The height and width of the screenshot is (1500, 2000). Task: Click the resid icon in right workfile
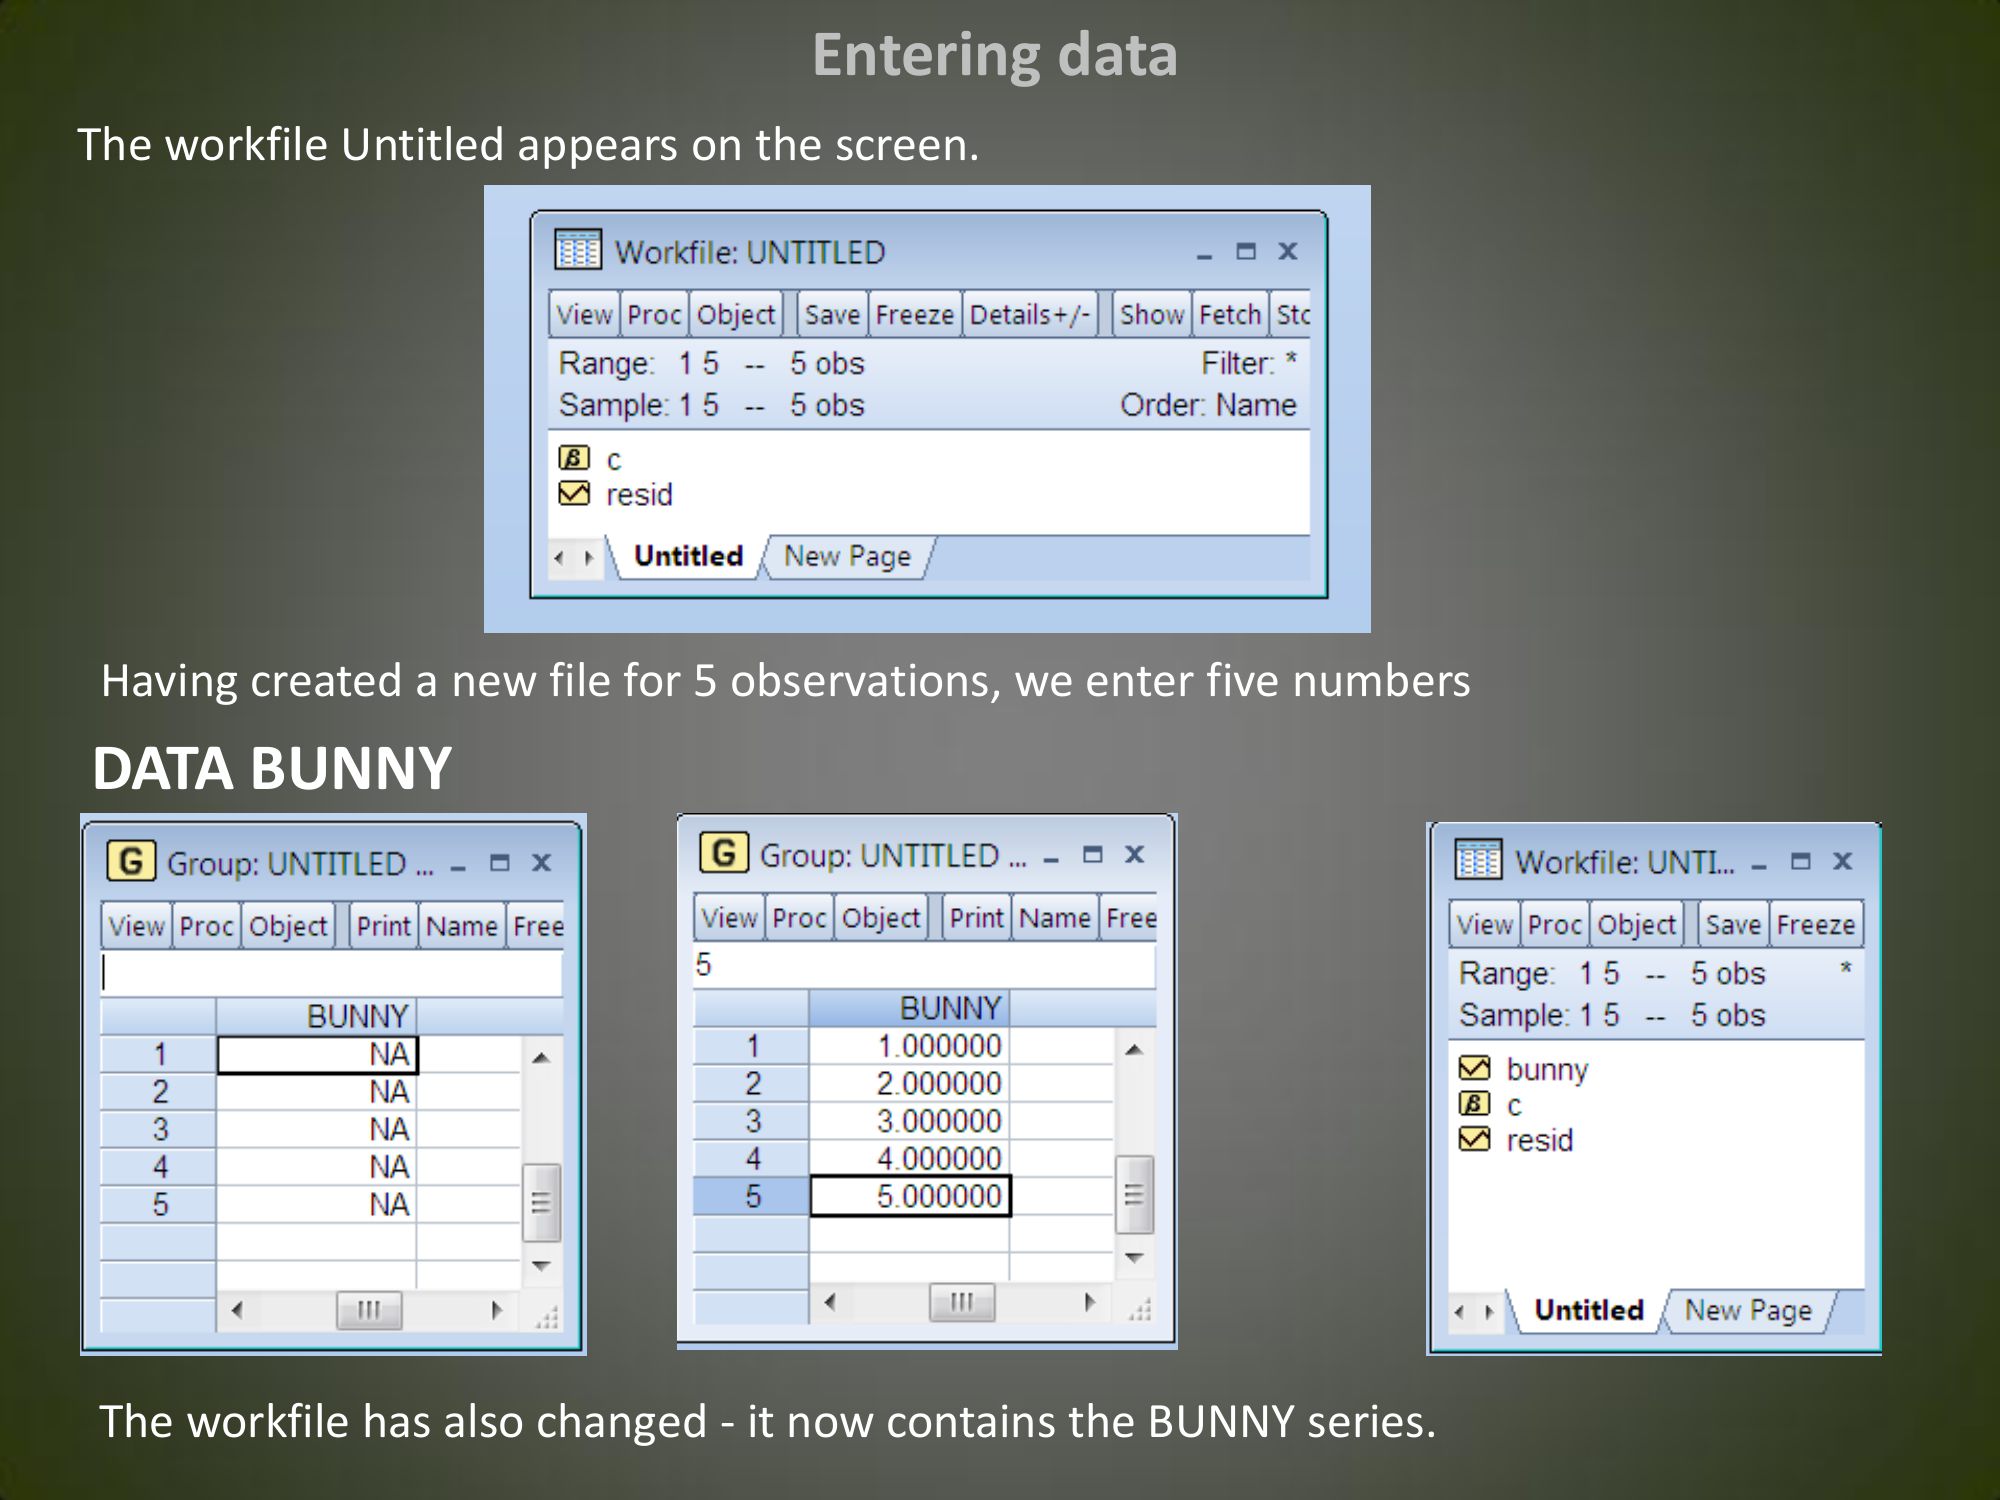(x=1474, y=1139)
